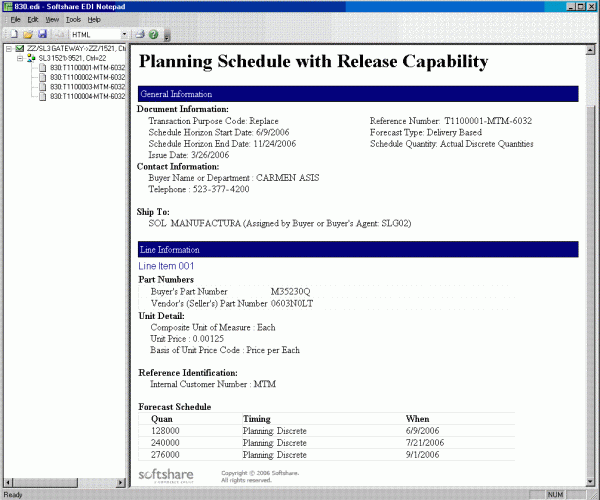Image resolution: width=600 pixels, height=500 pixels.
Task: Click document icon for 830:T1100003-MTM-6032
Action: [x=43, y=87]
